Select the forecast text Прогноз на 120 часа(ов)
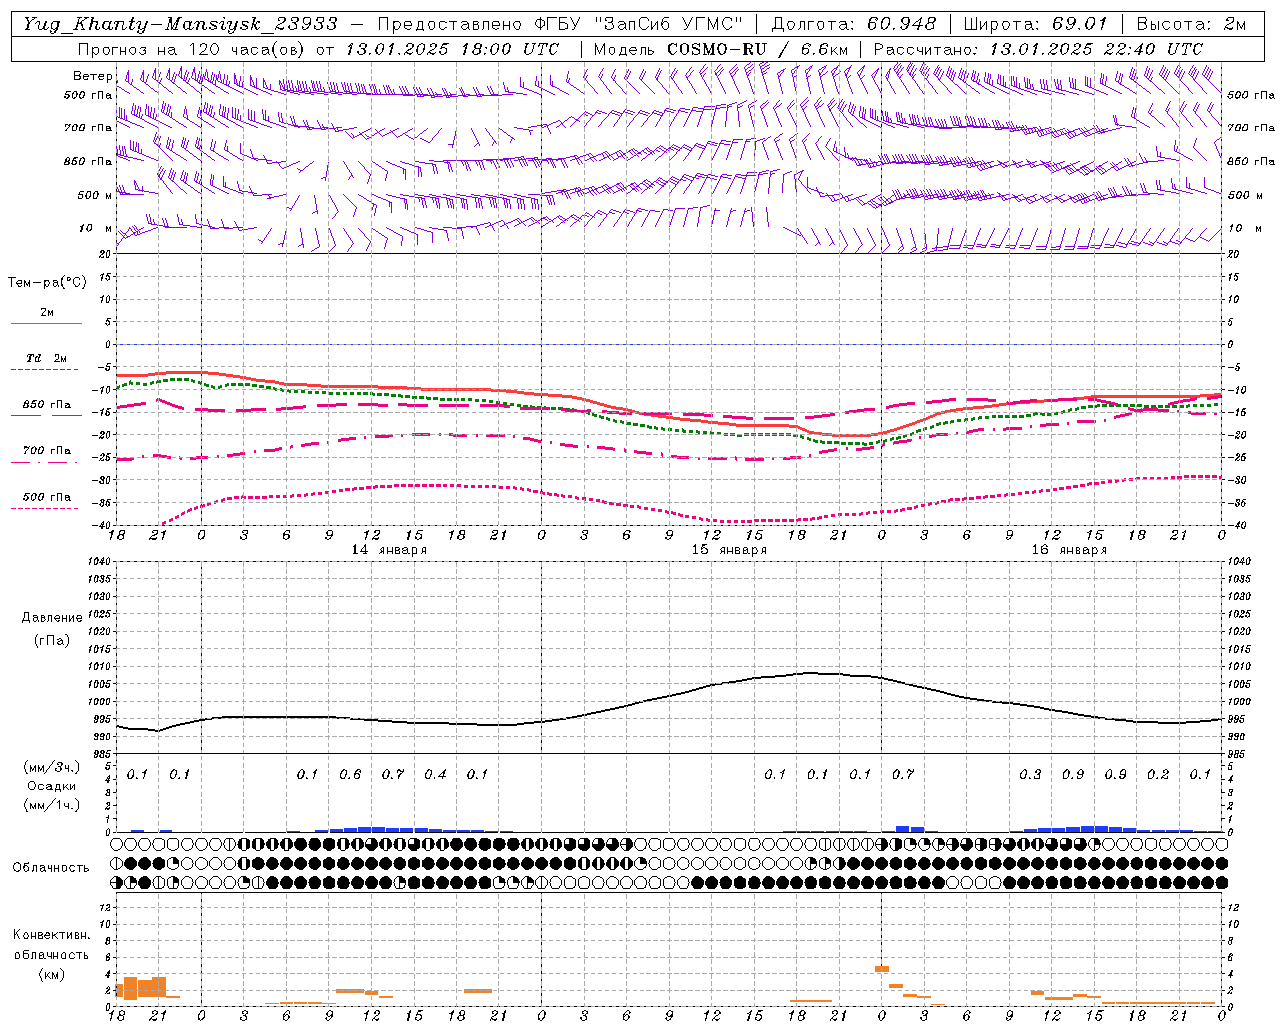Image resolution: width=1280 pixels, height=1024 pixels. point(192,49)
